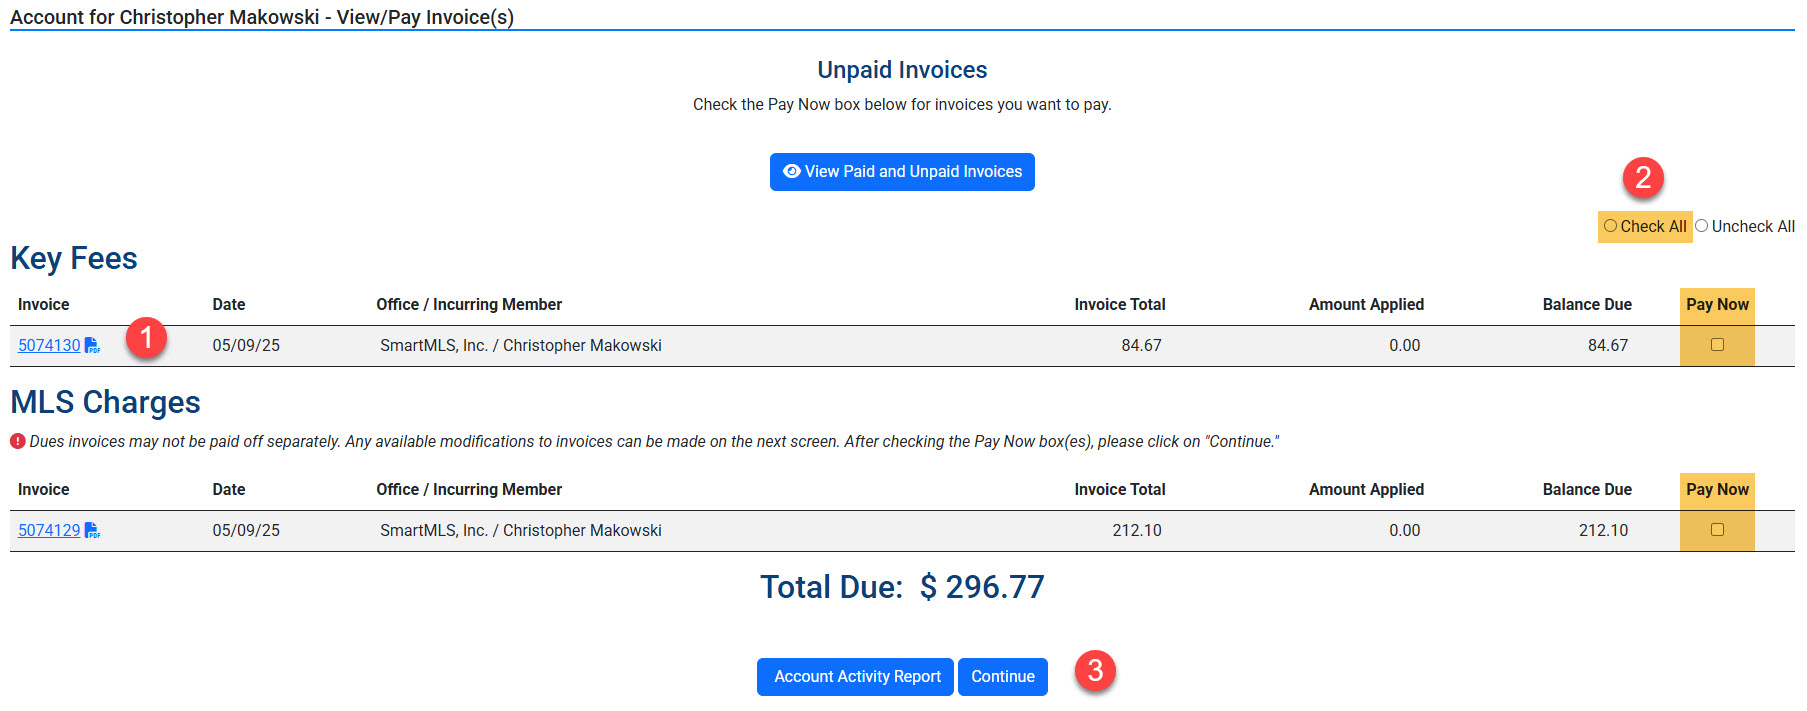Tick Pay Now checkbox for MLS Charges invoice
The width and height of the screenshot is (1807, 711).
click(x=1717, y=530)
